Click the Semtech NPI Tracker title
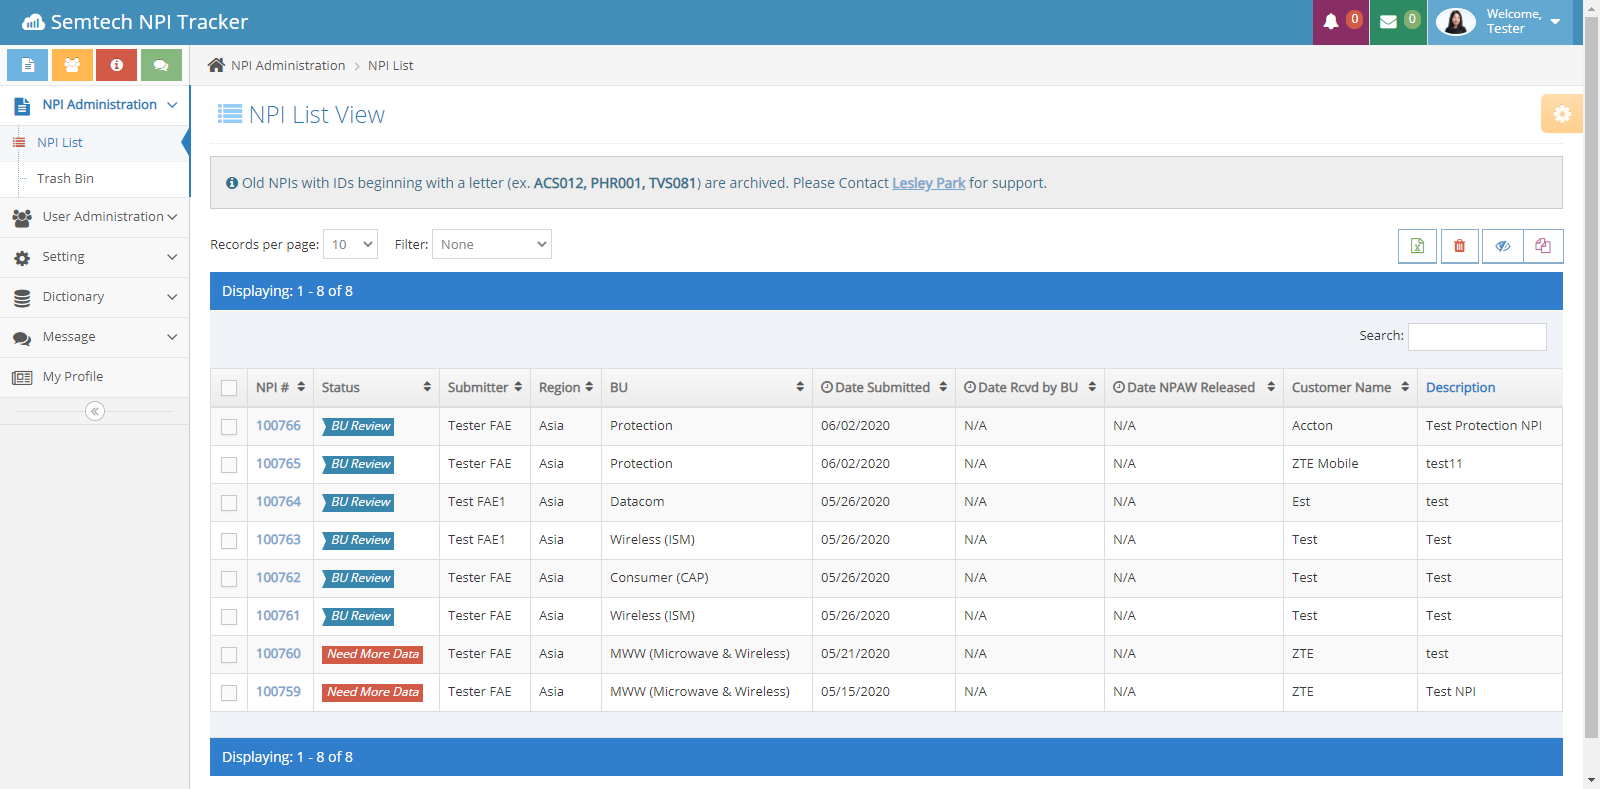Screen dimensions: 1600x789 pyautogui.click(x=149, y=22)
